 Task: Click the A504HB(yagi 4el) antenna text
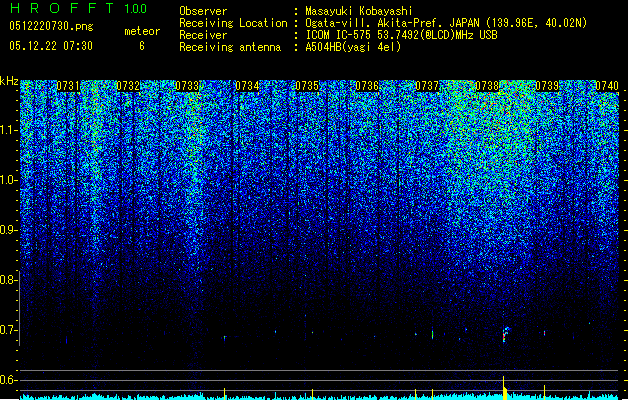pos(353,47)
